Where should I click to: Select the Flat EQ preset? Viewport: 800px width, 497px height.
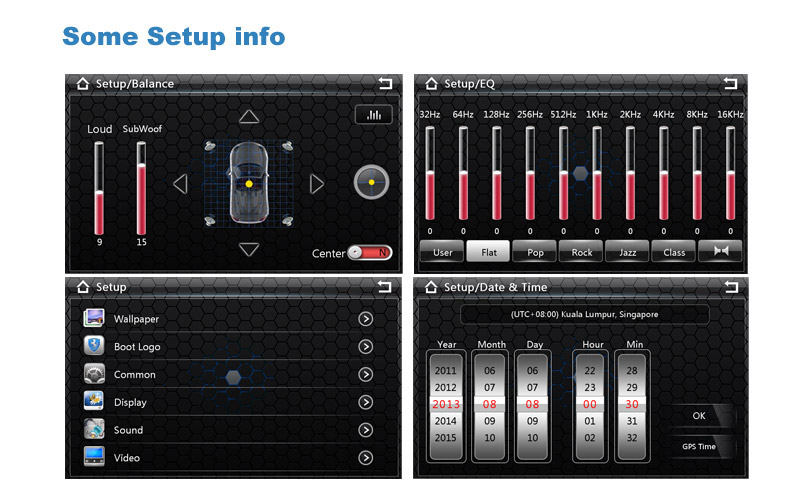tap(489, 252)
